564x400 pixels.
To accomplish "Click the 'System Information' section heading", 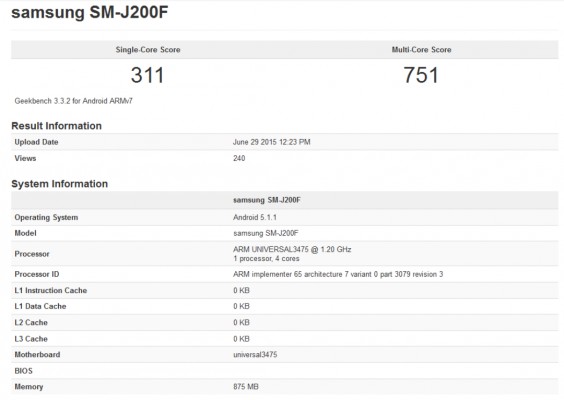I will point(59,183).
